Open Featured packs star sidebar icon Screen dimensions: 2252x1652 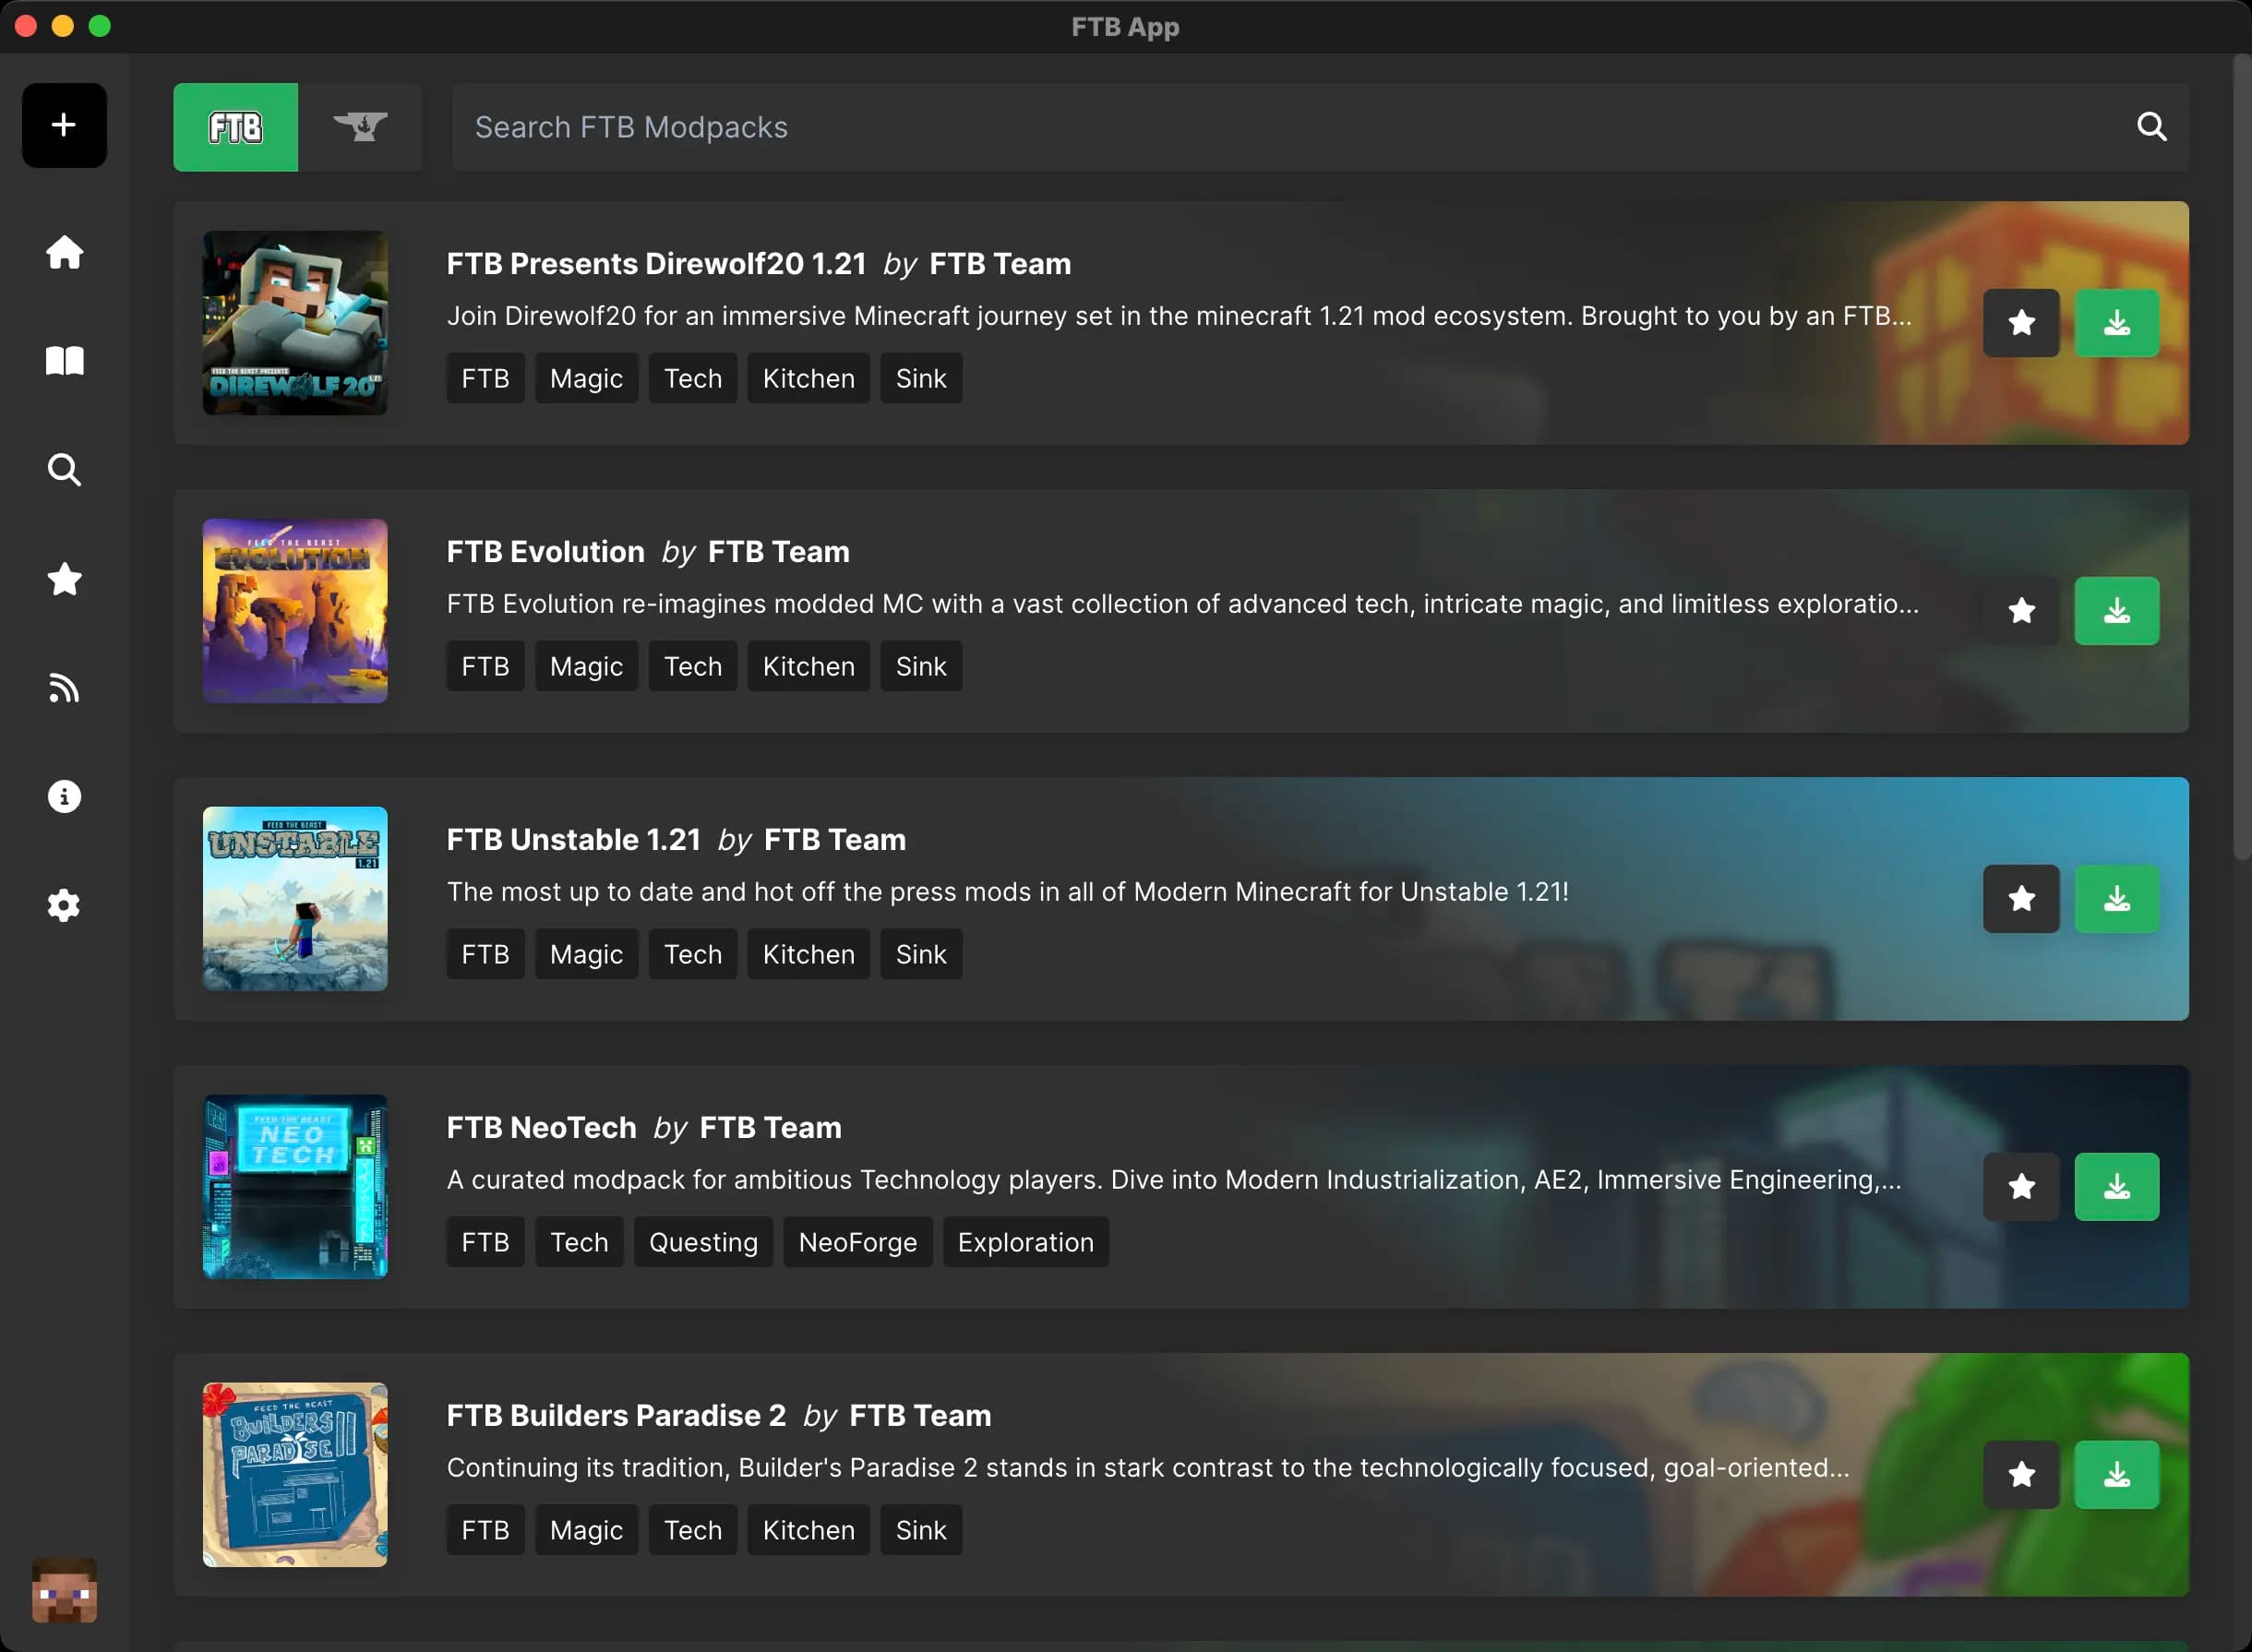click(x=64, y=579)
